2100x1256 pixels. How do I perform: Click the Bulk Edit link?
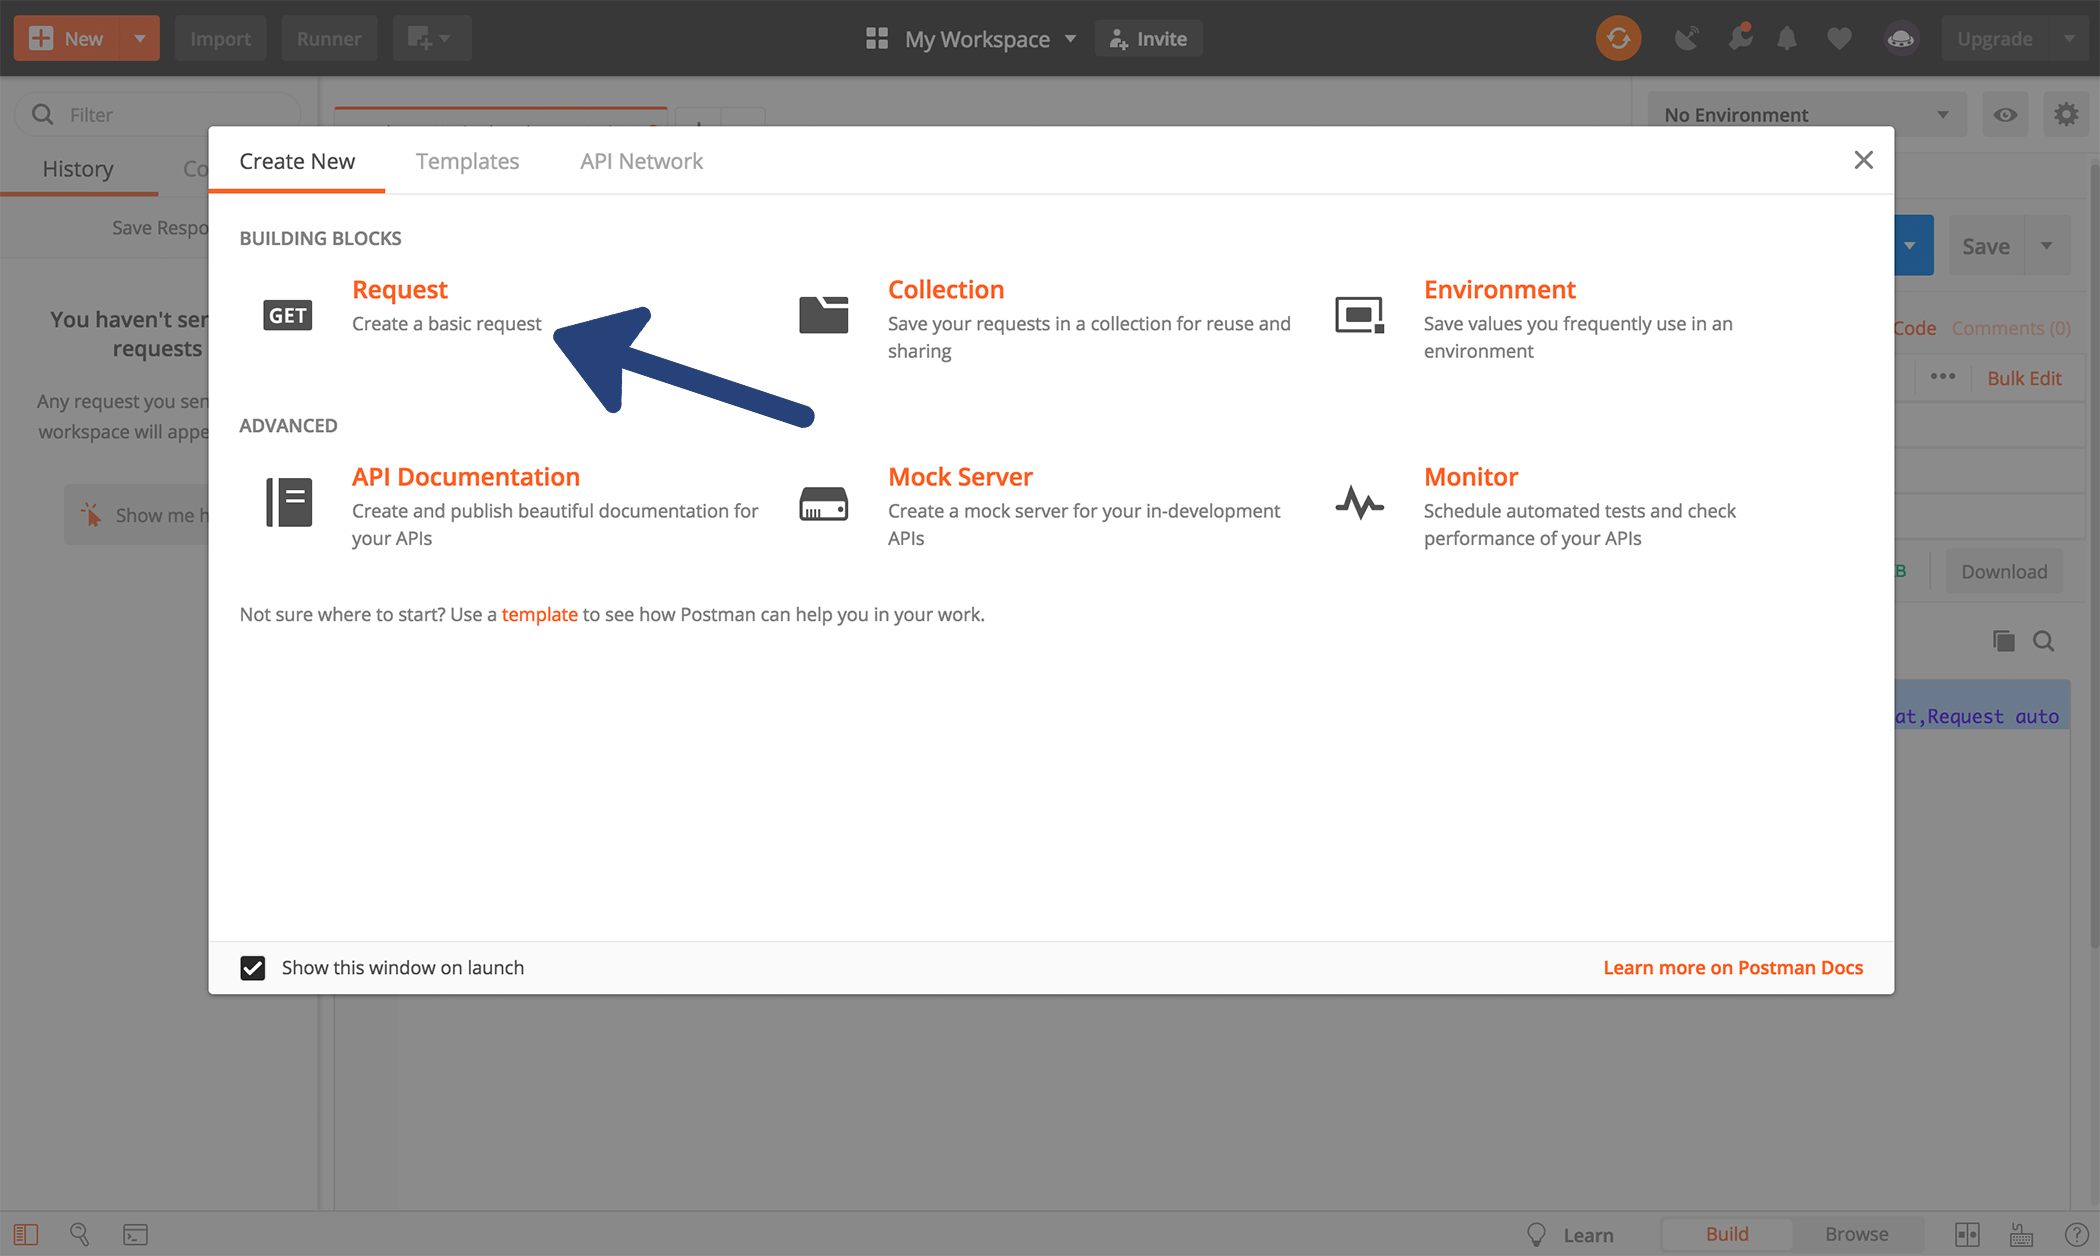tap(2024, 378)
